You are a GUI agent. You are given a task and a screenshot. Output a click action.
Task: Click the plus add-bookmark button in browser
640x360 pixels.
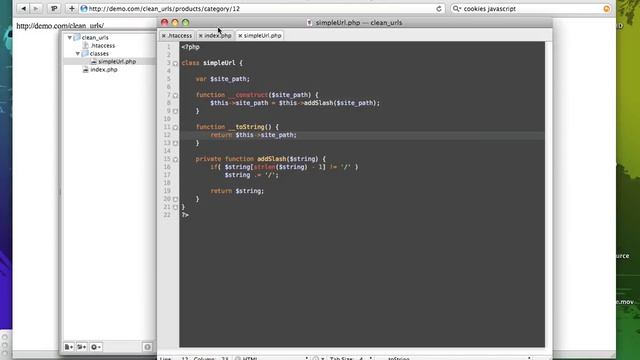(x=71, y=8)
